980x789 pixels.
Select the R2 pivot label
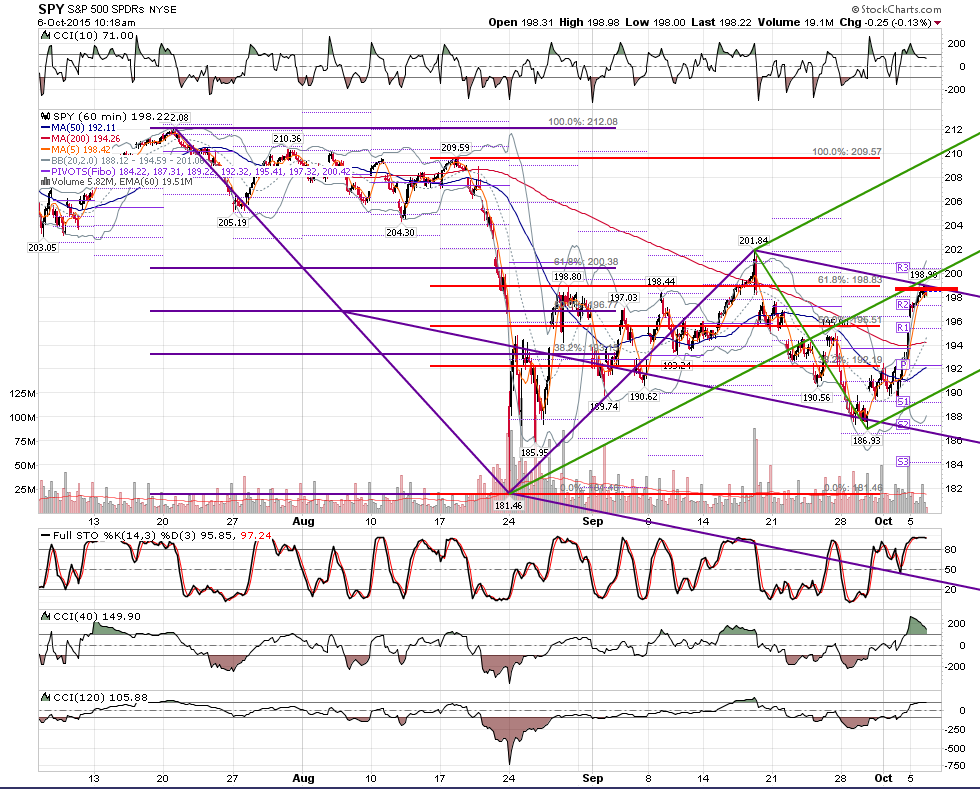(902, 304)
